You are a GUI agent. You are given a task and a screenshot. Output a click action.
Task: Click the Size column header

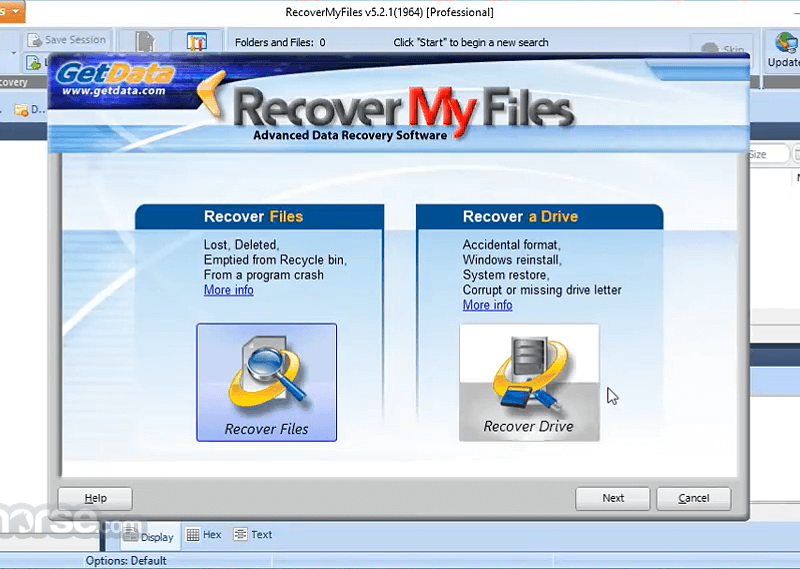(x=767, y=155)
